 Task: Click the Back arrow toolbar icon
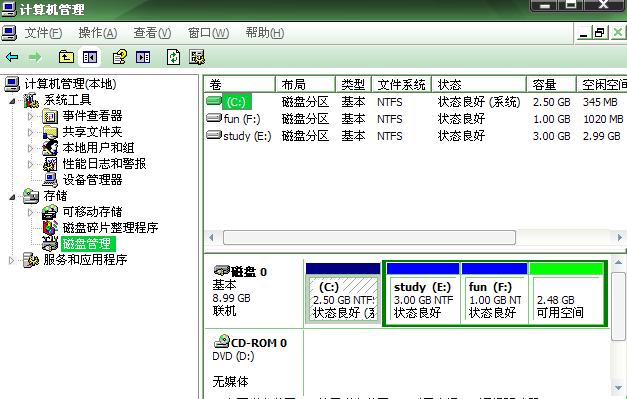coord(12,57)
